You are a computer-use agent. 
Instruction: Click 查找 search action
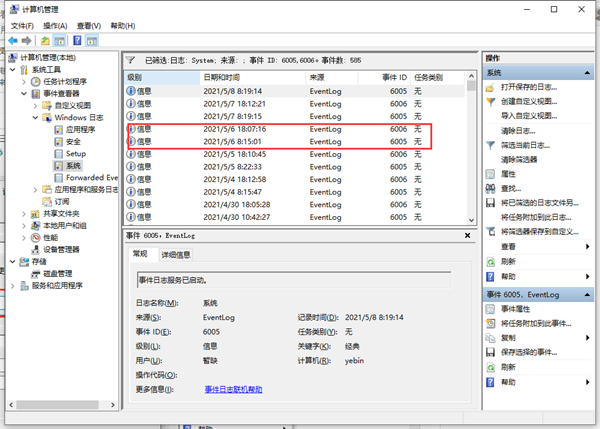(x=511, y=187)
